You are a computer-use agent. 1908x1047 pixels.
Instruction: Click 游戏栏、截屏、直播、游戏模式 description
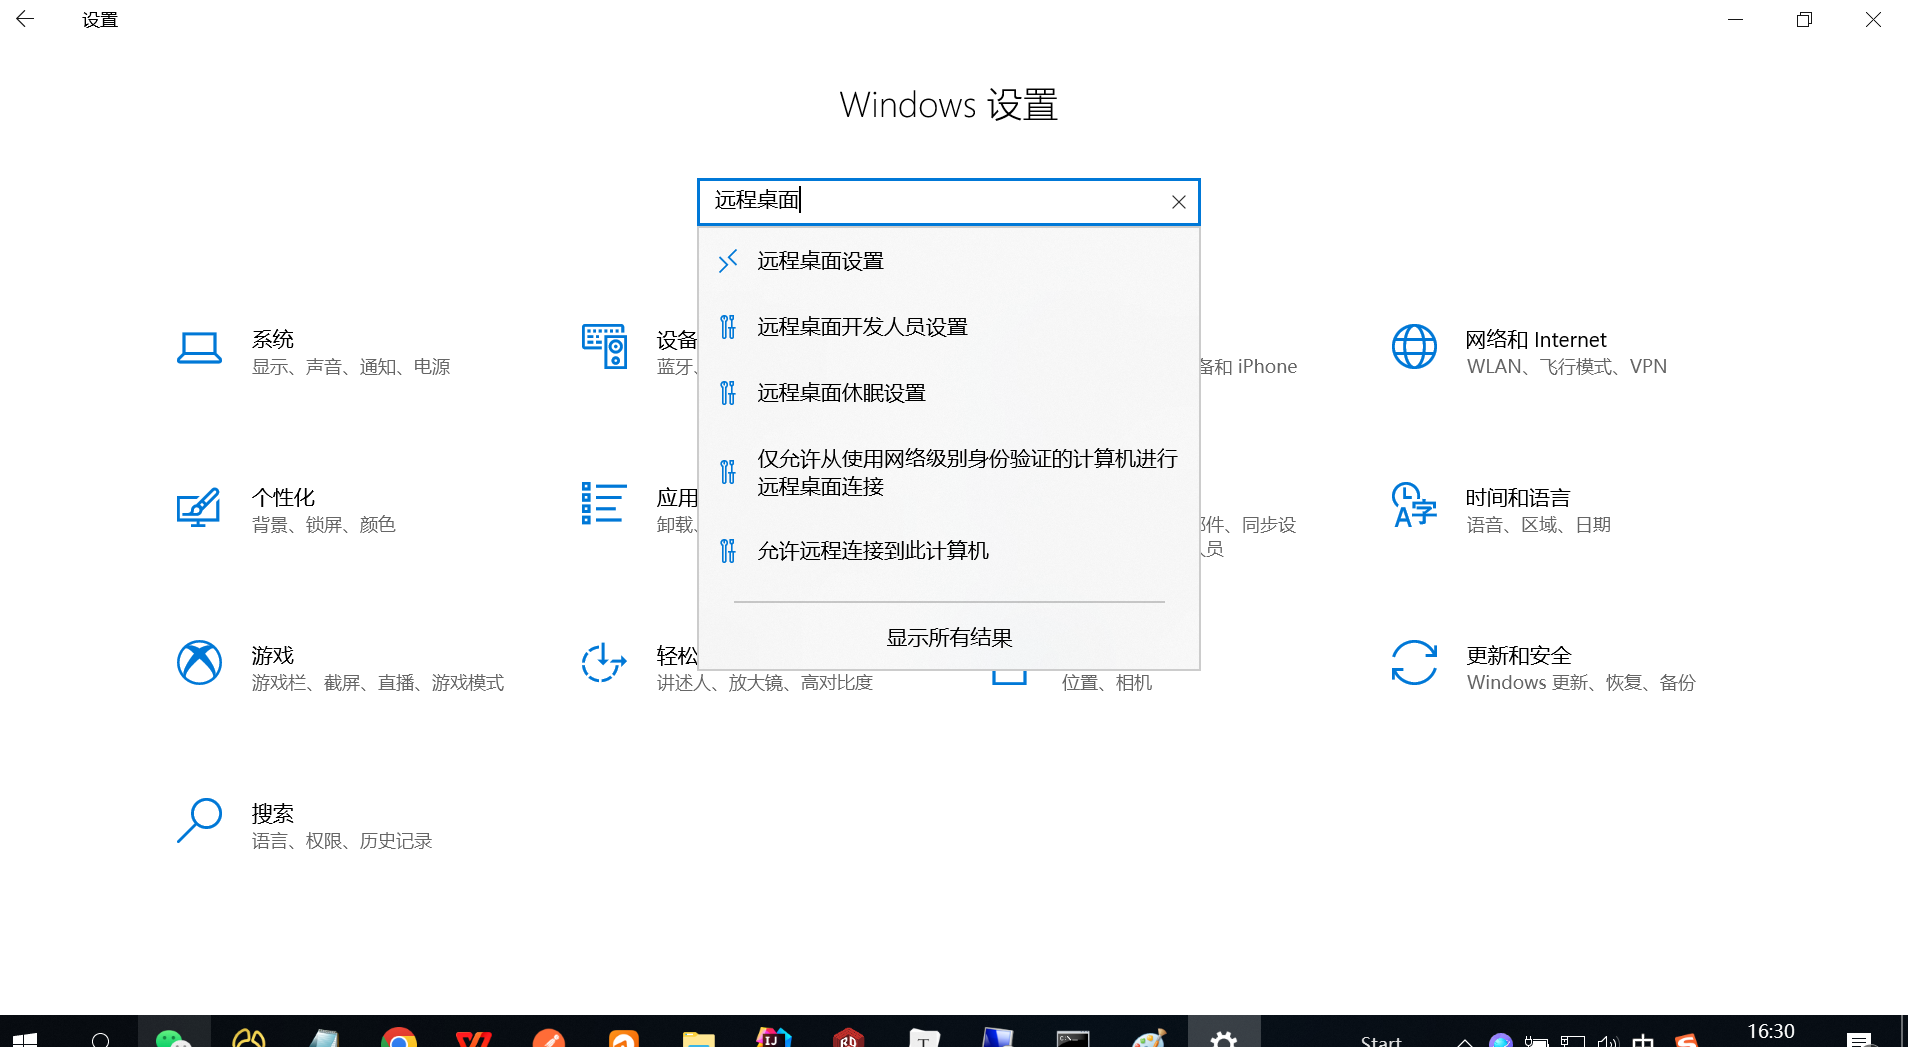point(378,683)
